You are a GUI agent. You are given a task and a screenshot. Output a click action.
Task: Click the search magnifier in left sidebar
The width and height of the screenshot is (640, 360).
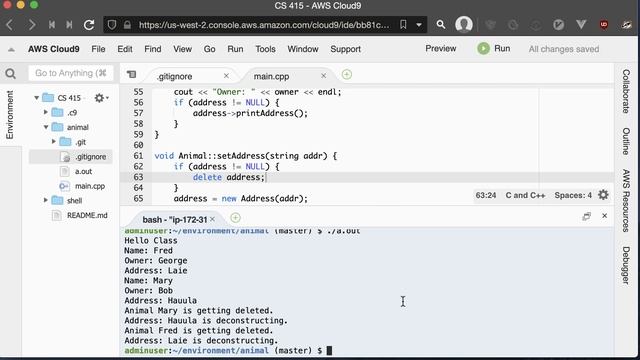[11, 73]
